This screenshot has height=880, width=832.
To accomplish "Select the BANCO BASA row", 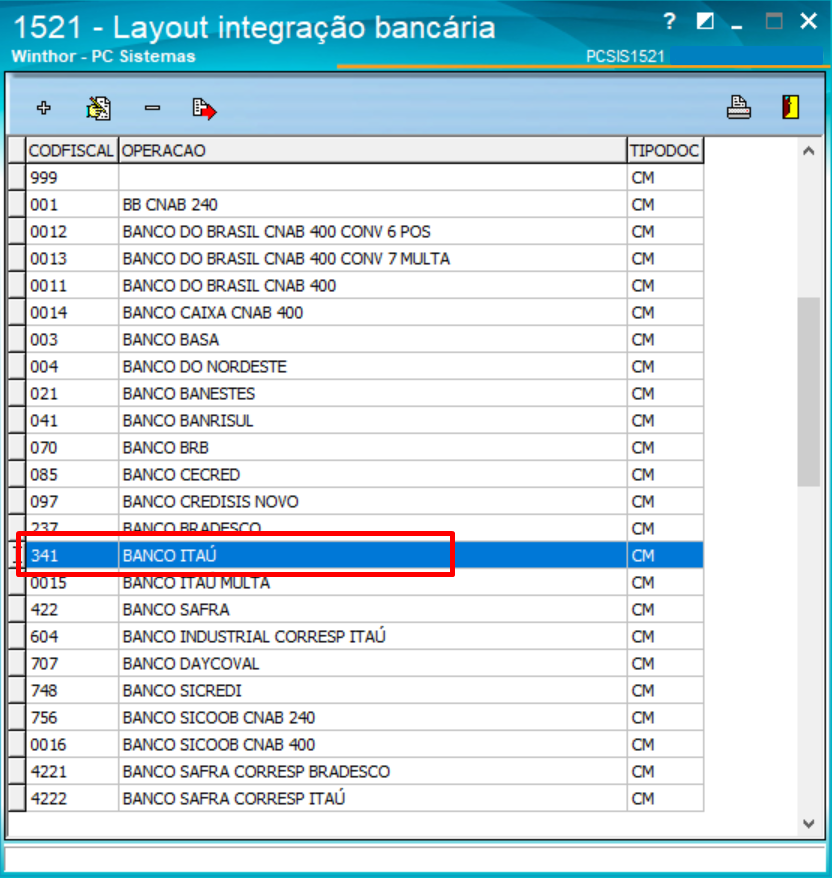I will (x=356, y=339).
